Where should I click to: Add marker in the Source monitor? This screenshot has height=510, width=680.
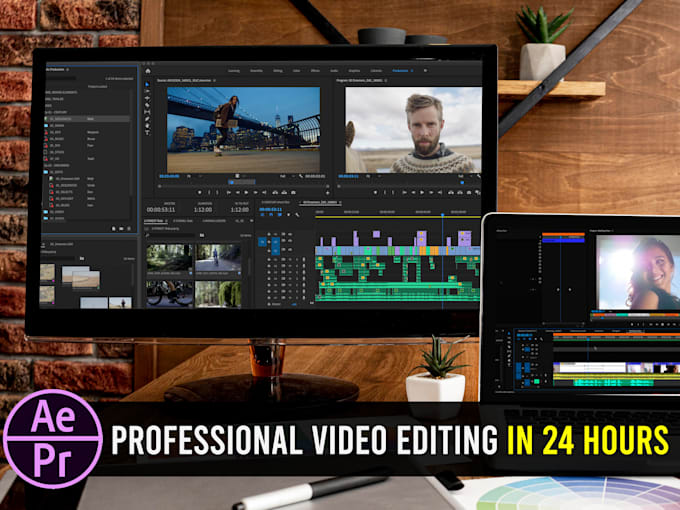tap(199, 192)
